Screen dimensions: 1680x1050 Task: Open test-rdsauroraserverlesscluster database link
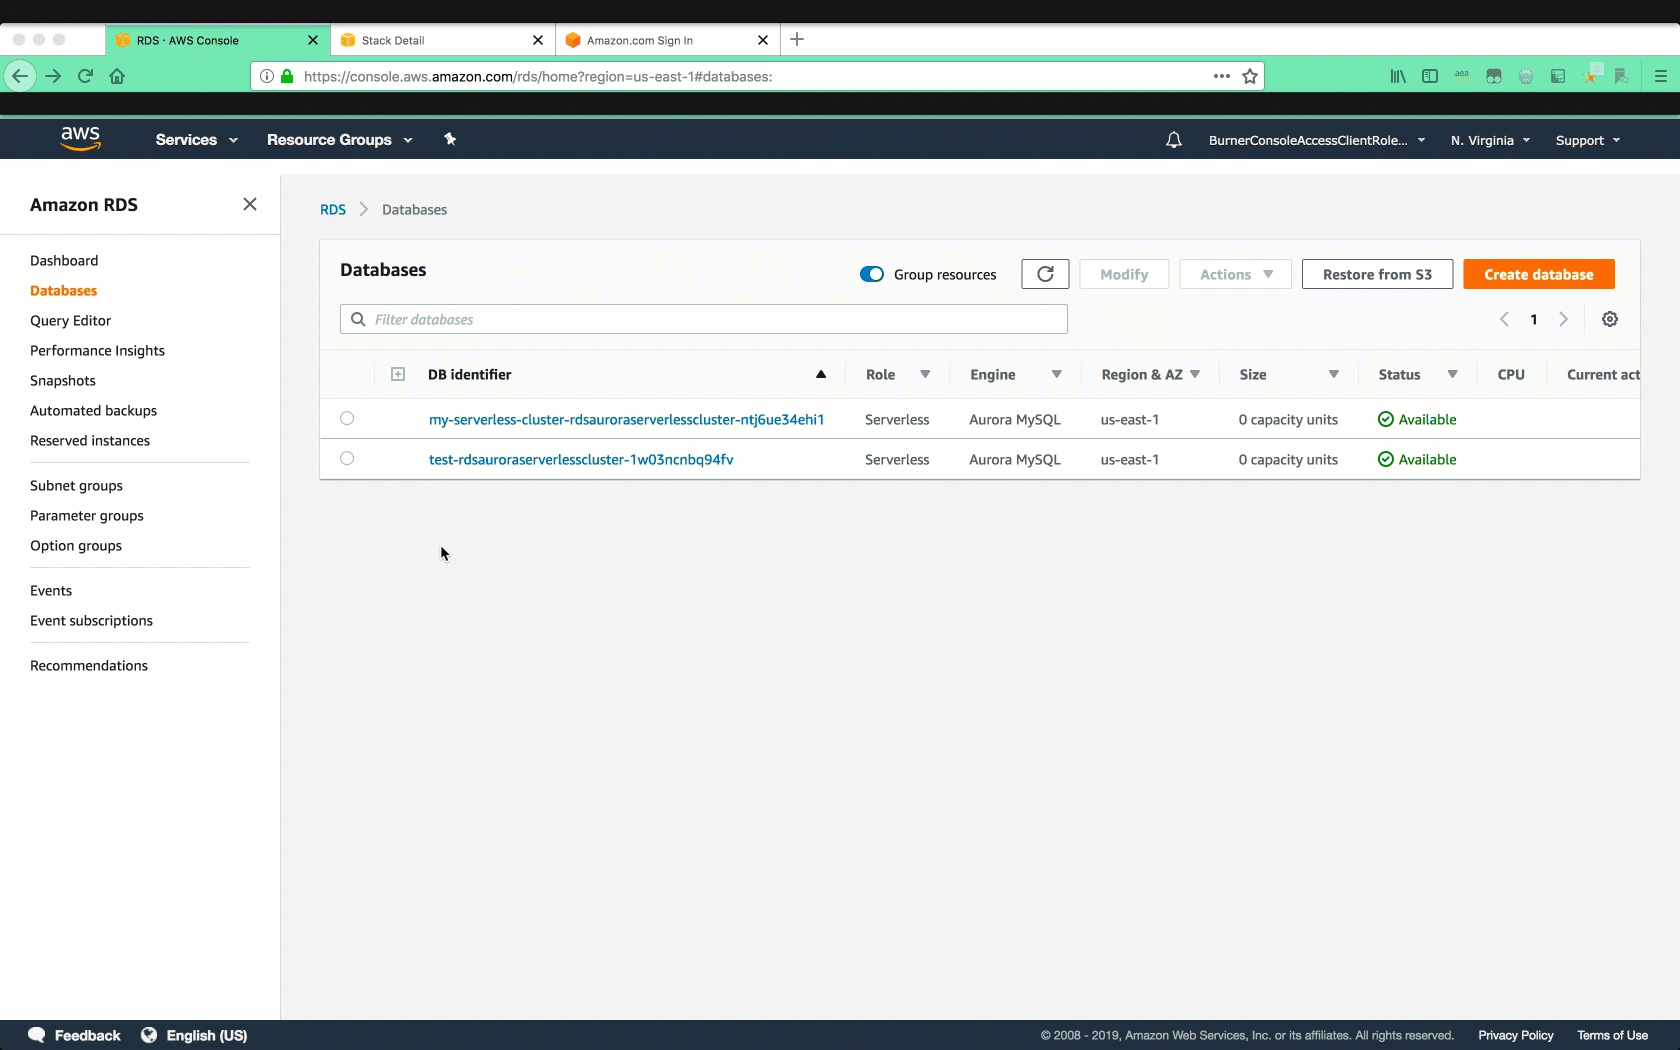[x=581, y=459]
